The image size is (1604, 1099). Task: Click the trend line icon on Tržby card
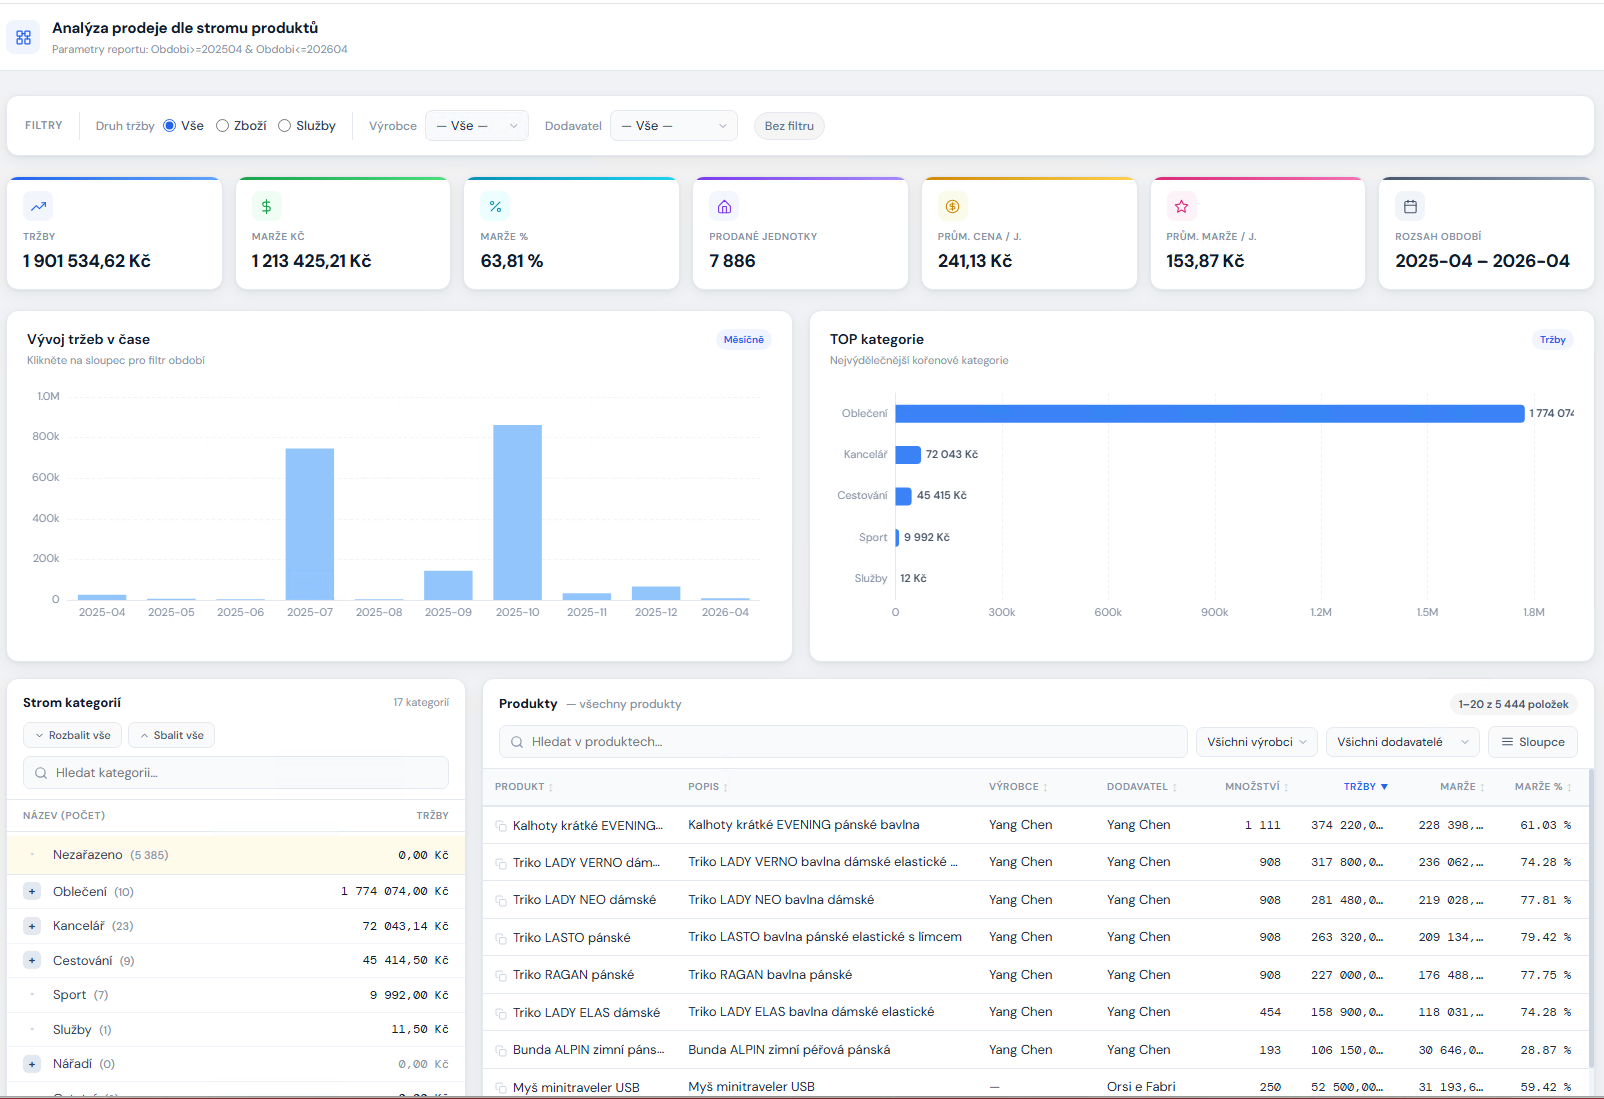(38, 207)
